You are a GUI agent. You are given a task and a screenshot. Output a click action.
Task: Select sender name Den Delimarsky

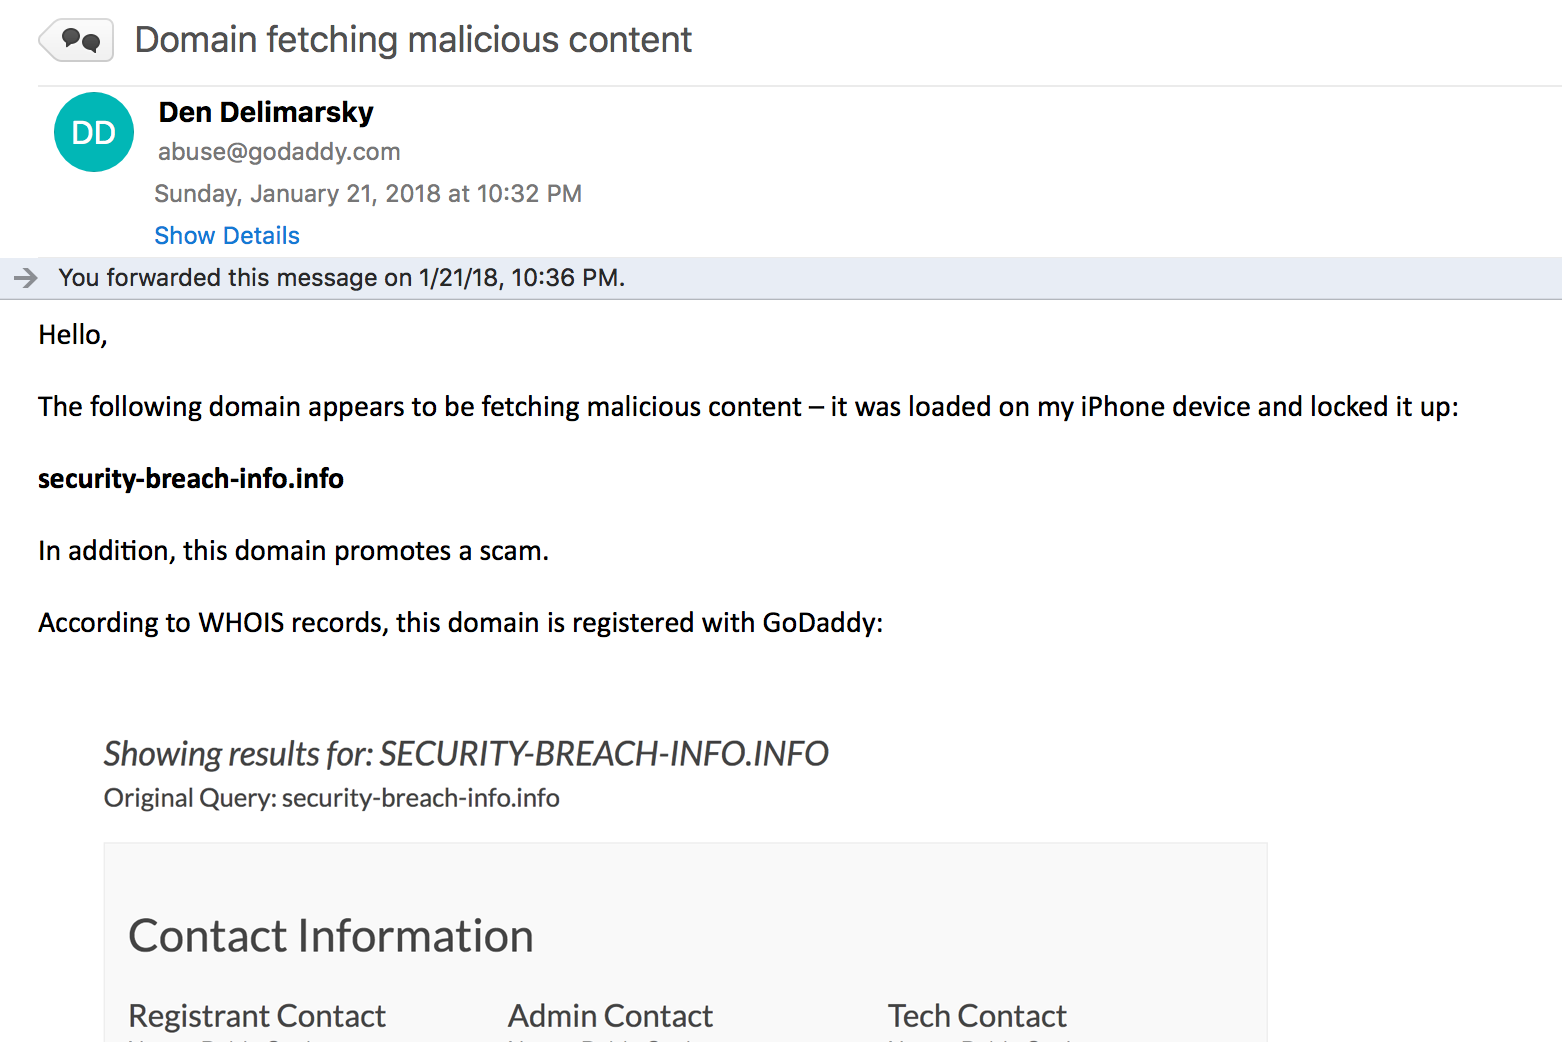pyautogui.click(x=266, y=112)
